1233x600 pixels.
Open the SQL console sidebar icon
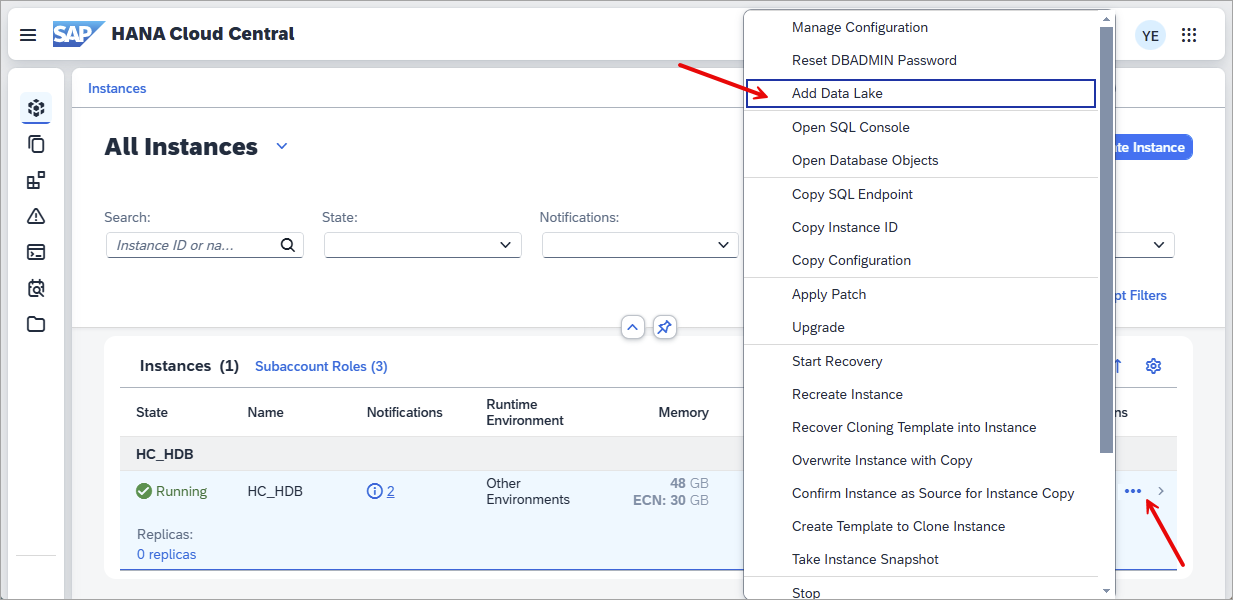click(36, 252)
